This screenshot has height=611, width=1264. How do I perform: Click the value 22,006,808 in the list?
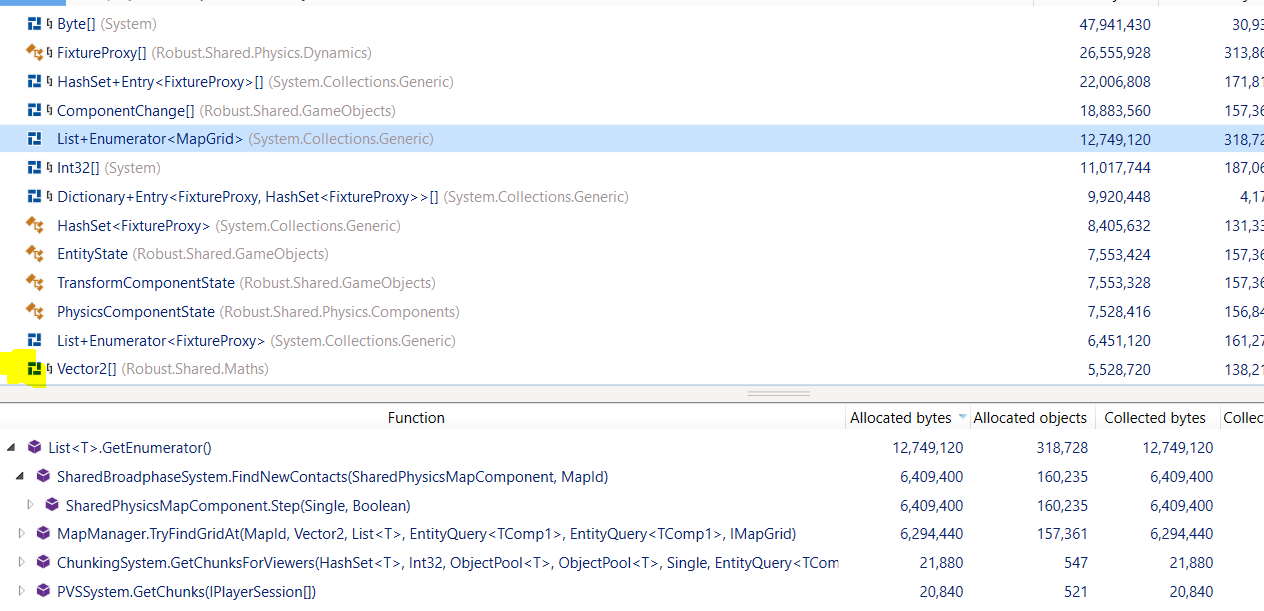point(1115,81)
